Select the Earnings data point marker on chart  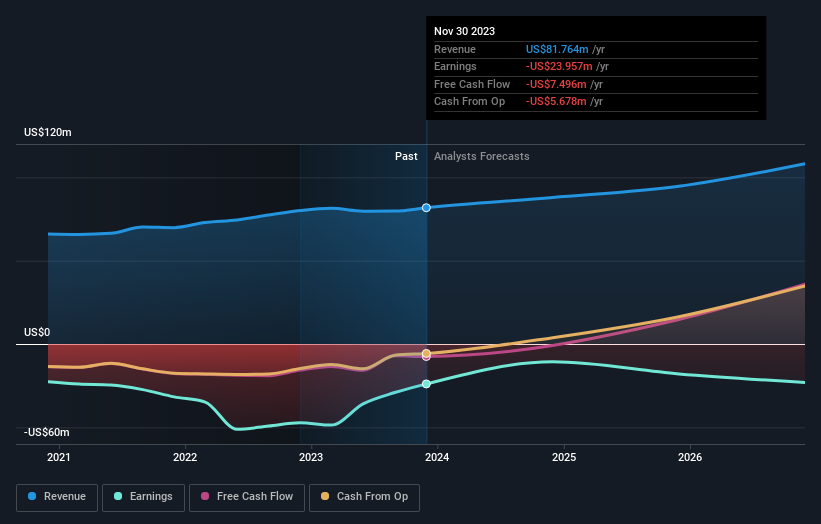pyautogui.click(x=426, y=384)
